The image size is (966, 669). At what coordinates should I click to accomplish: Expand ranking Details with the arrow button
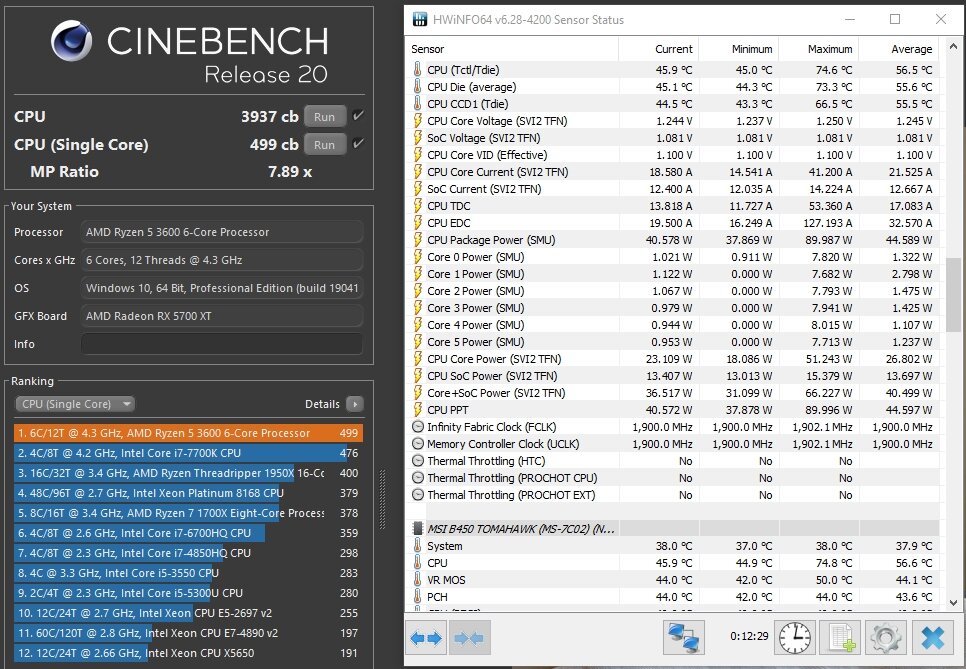click(355, 404)
